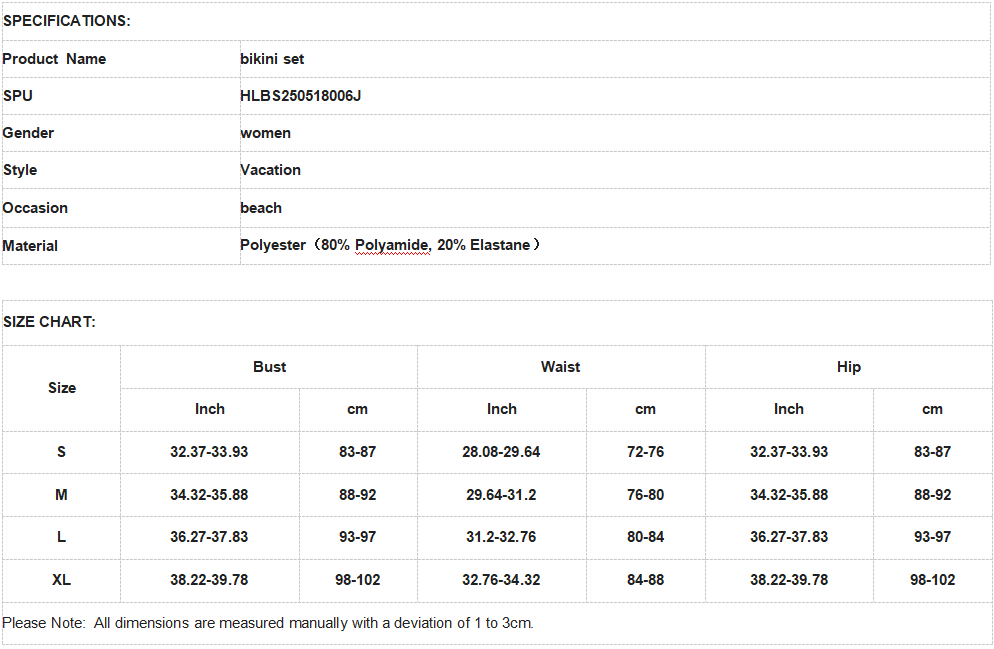This screenshot has width=994, height=649.
Task: Select the Style label
Action: [20, 170]
